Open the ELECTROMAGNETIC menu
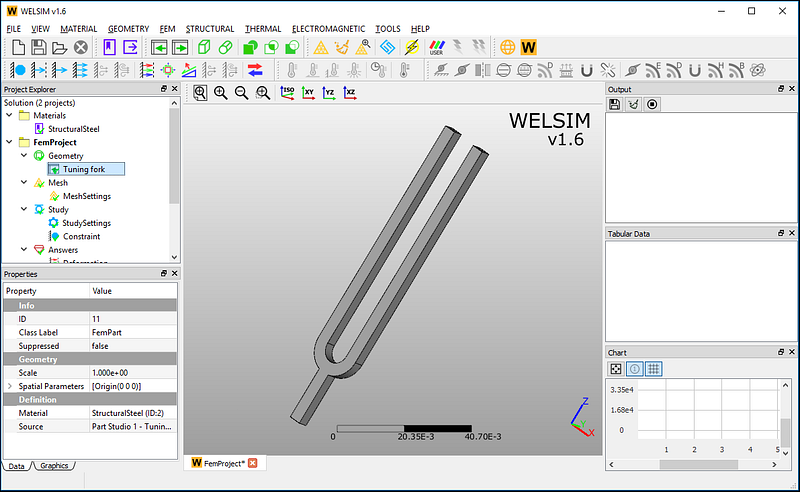The image size is (800, 492). click(329, 29)
